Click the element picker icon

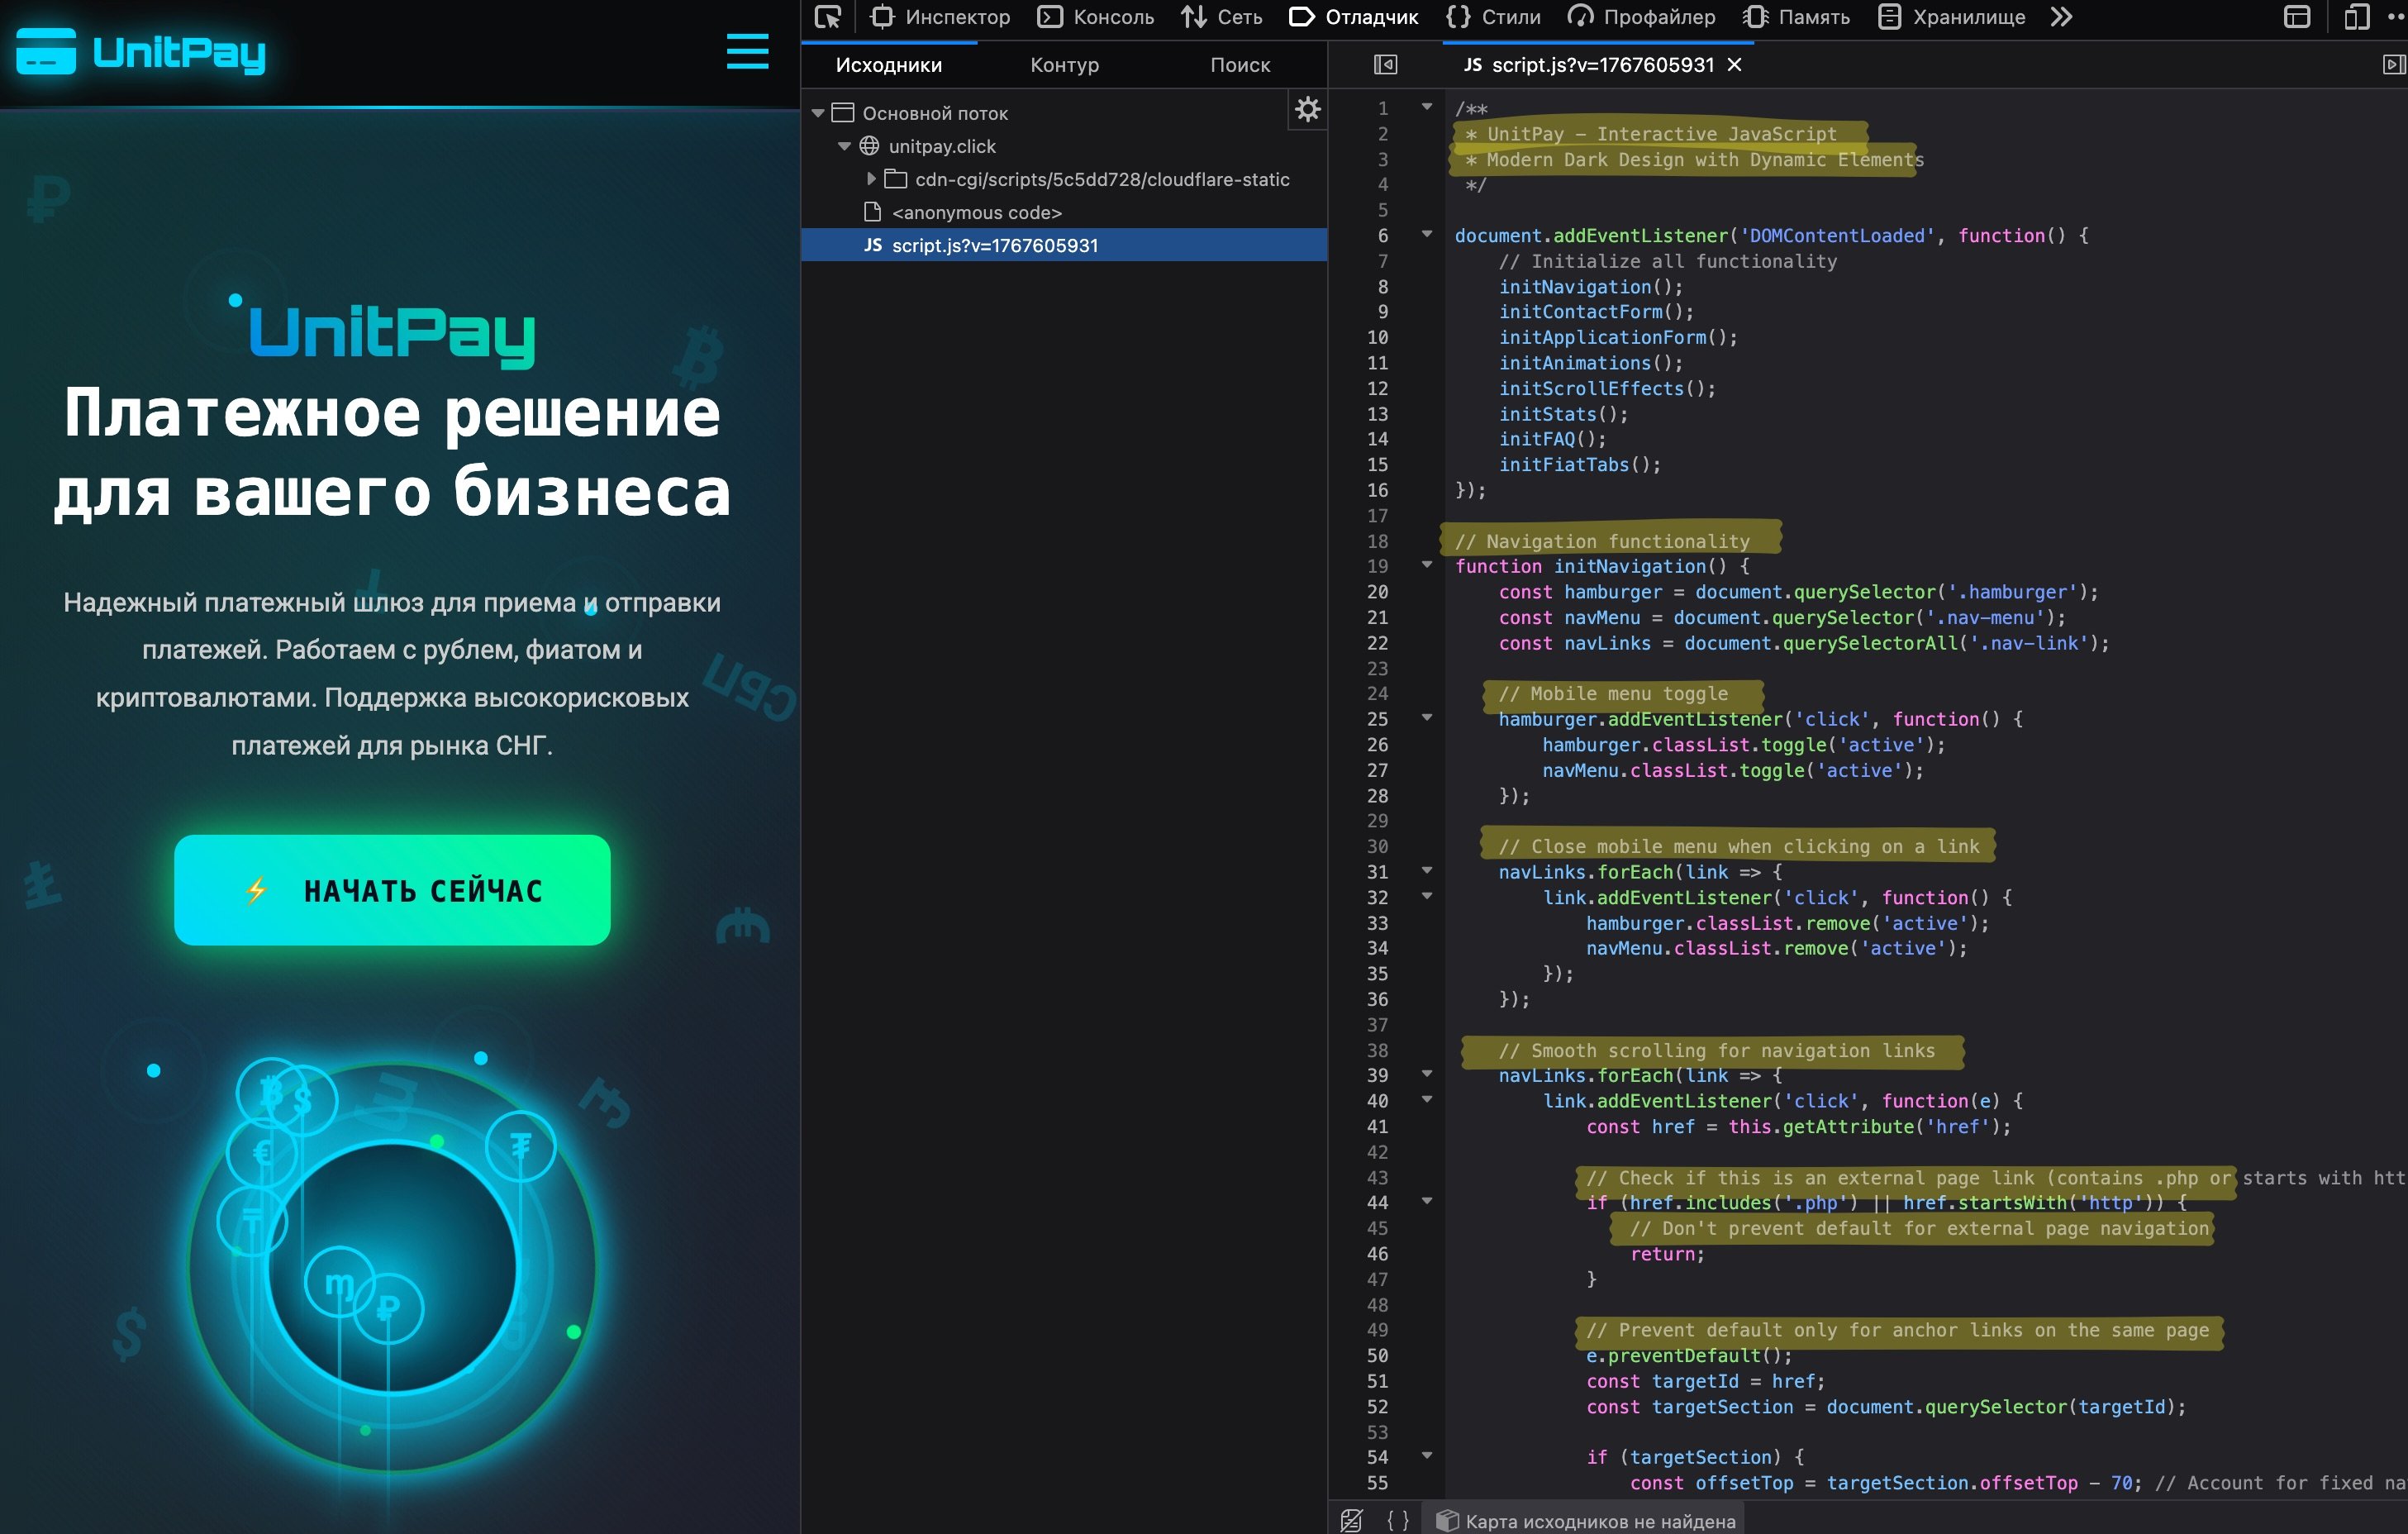click(x=828, y=17)
